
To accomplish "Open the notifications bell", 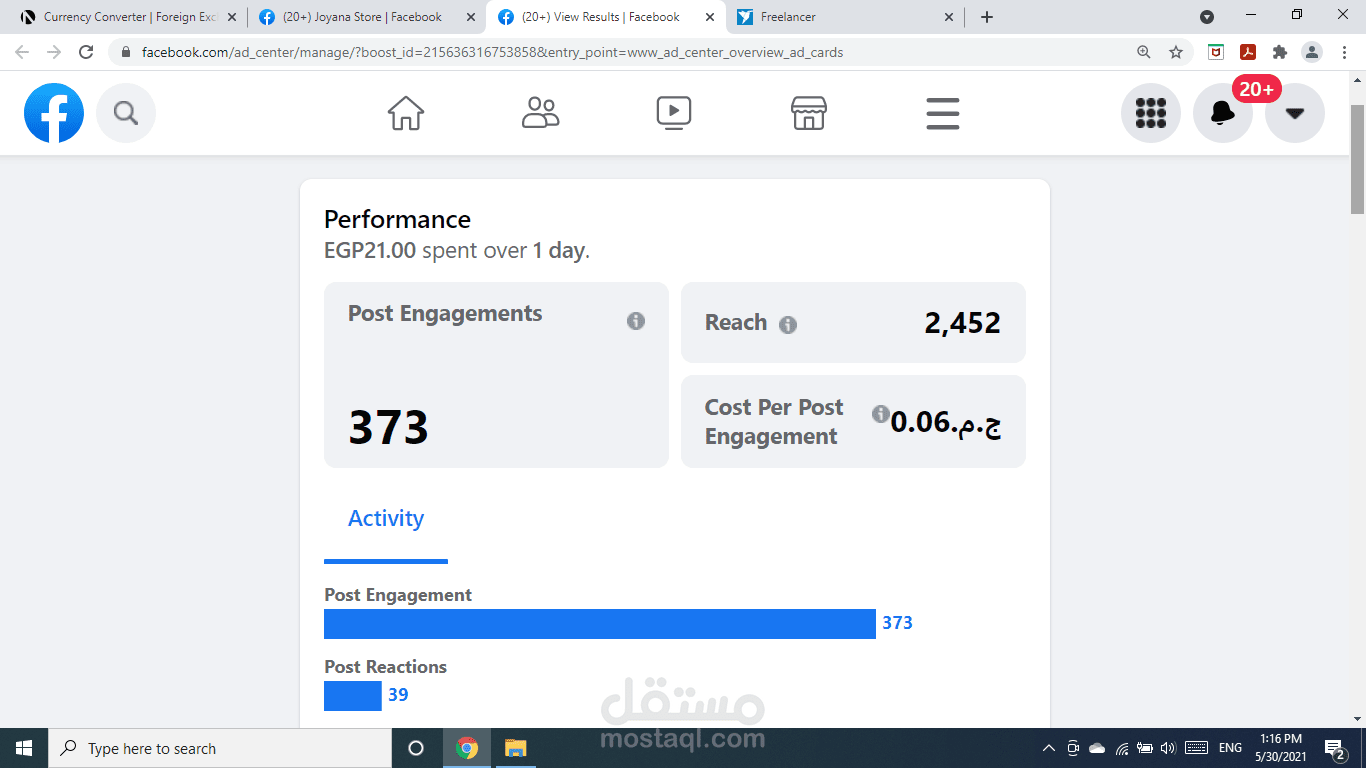I will tap(1222, 113).
